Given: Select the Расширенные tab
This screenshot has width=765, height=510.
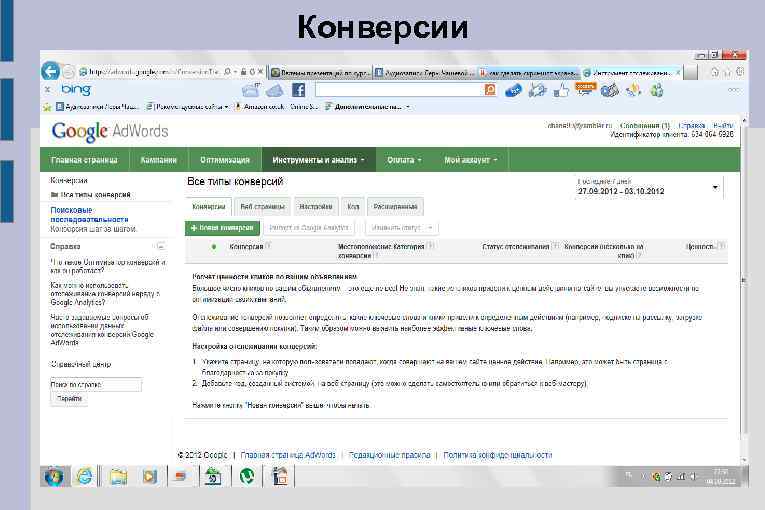Looking at the screenshot, I should pos(395,206).
